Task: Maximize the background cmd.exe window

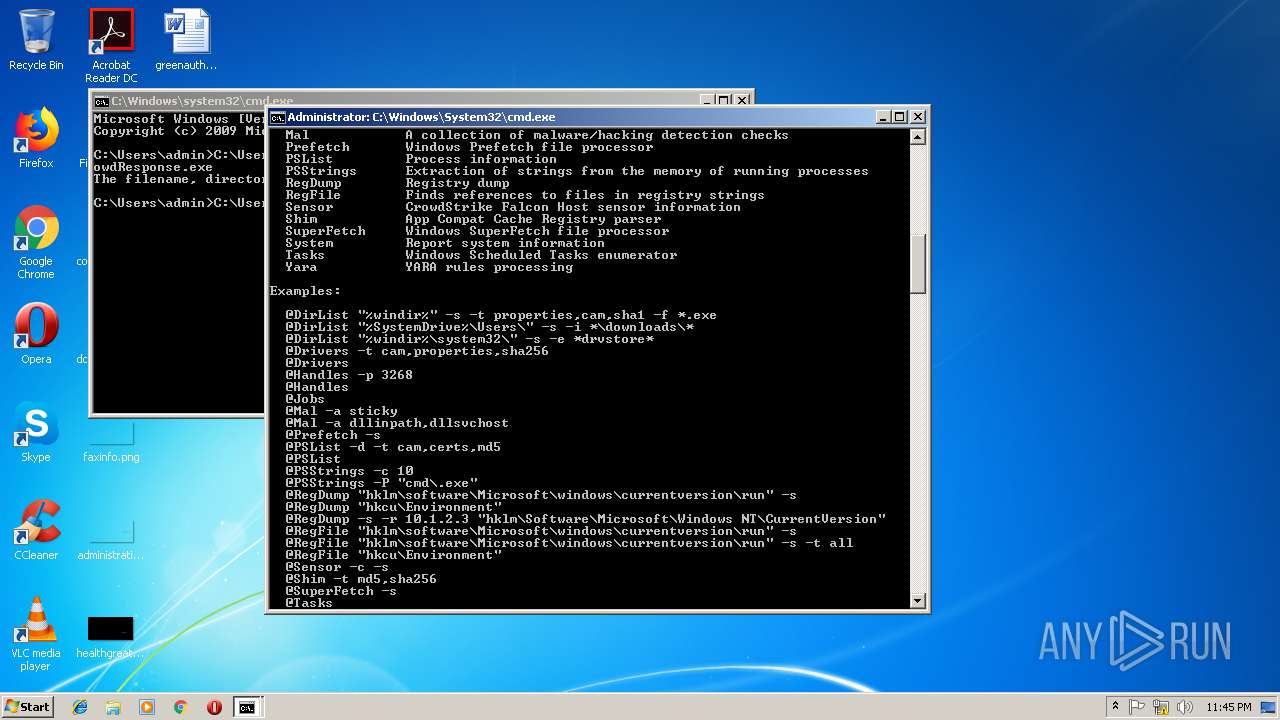Action: pyautogui.click(x=724, y=100)
